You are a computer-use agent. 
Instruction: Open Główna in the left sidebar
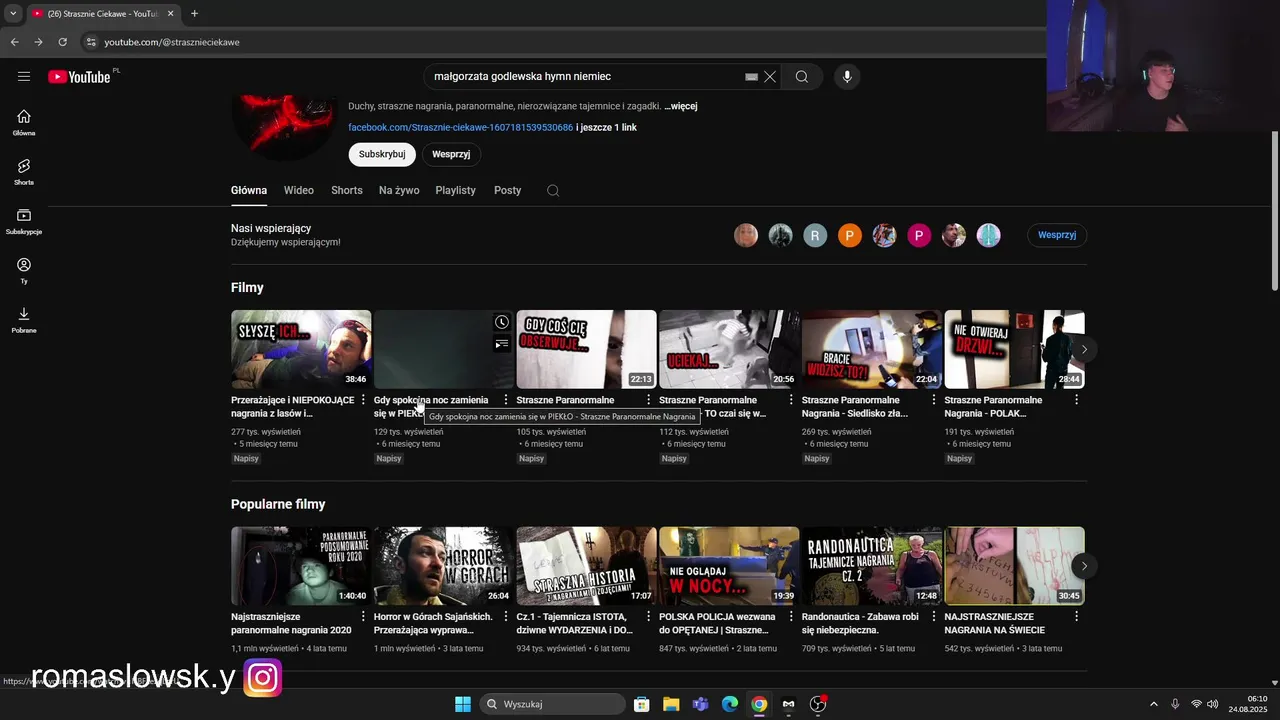[24, 122]
